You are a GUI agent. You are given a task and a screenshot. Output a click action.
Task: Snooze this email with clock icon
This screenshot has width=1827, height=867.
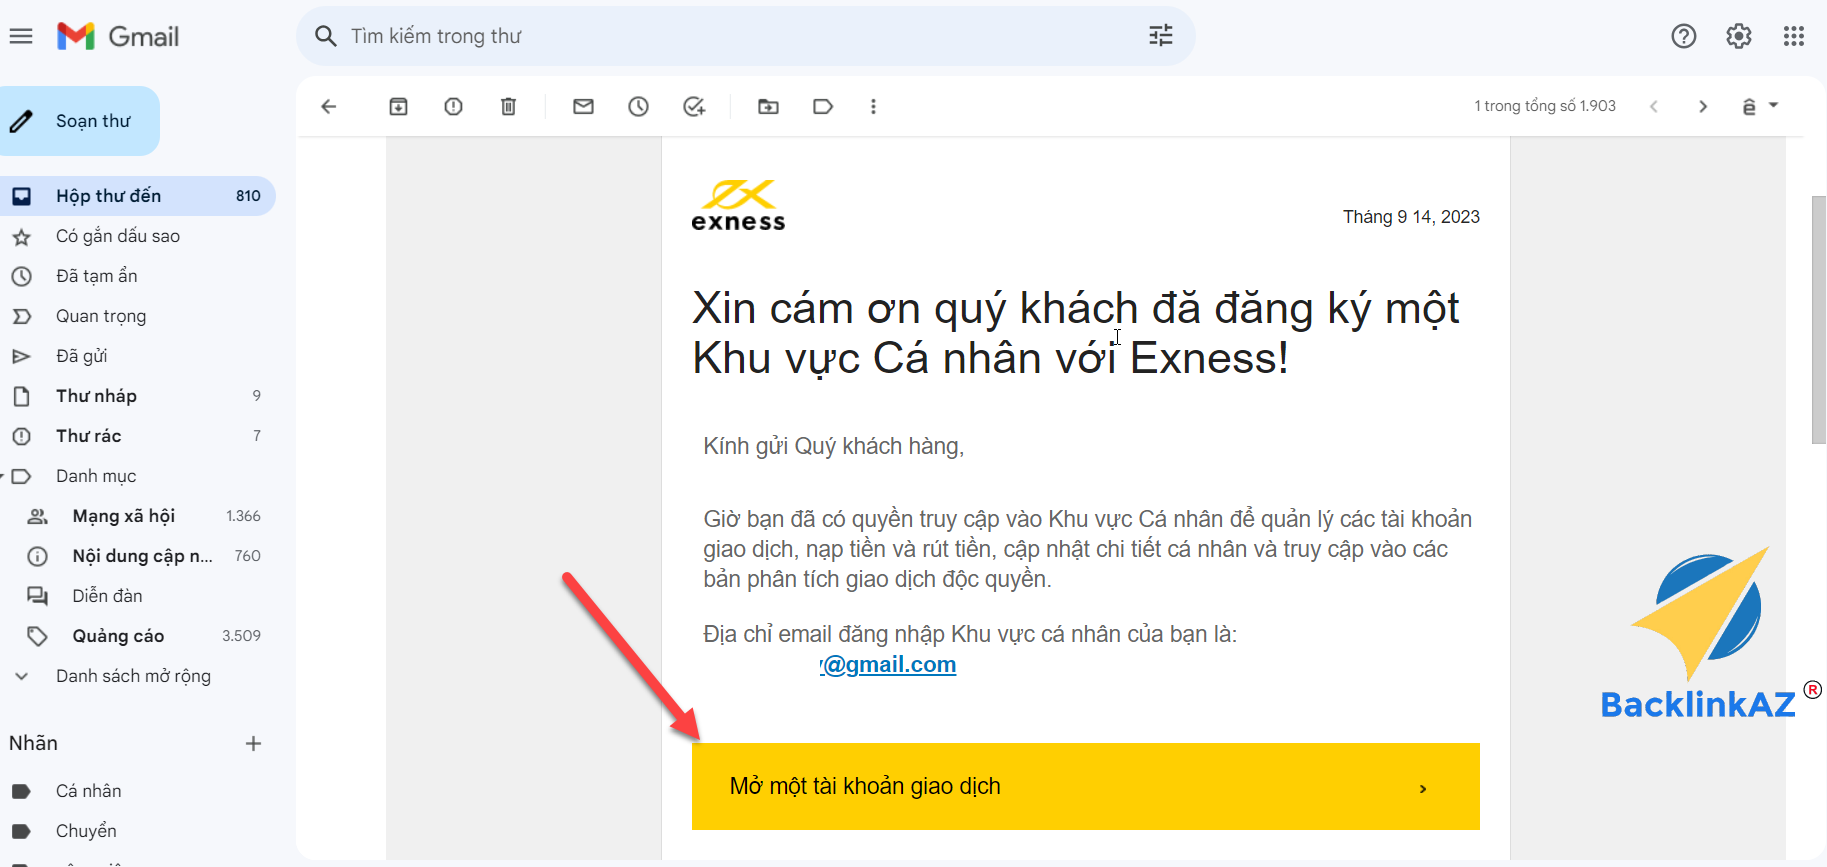pos(638,106)
